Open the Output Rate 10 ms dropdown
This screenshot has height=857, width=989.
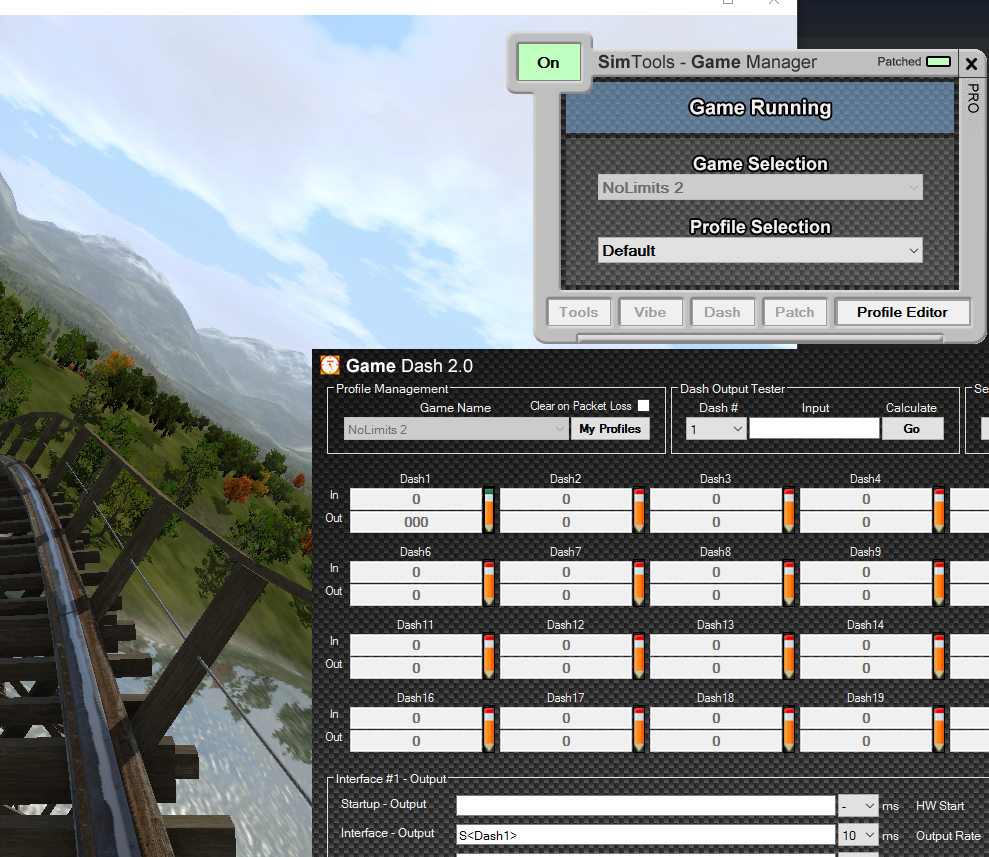point(858,835)
